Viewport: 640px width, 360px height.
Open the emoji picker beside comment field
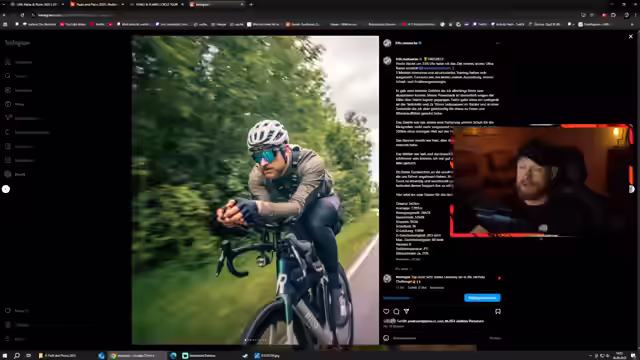pyautogui.click(x=386, y=338)
